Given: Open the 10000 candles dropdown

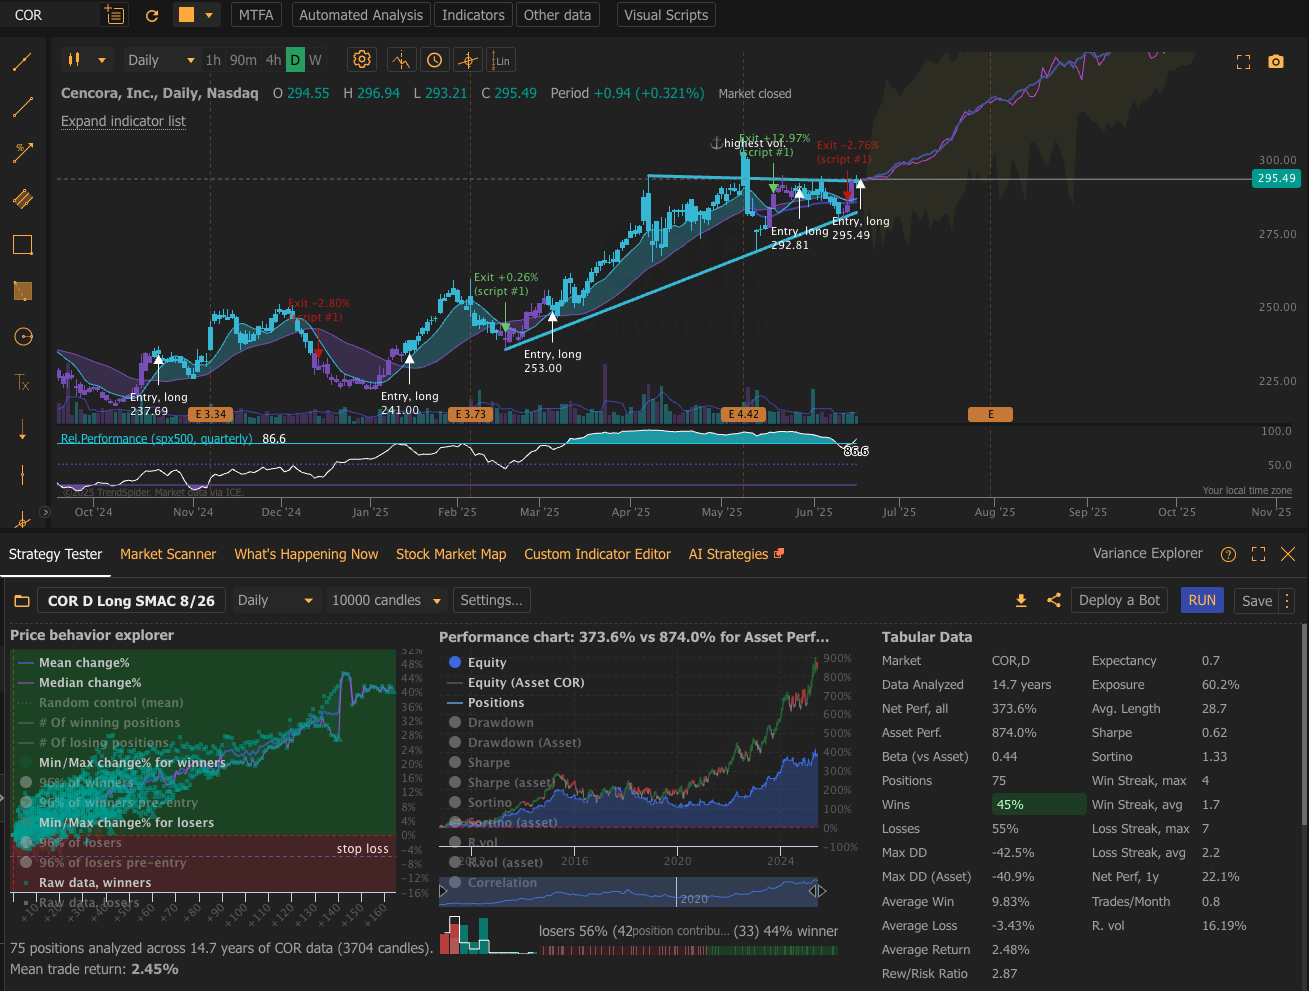Looking at the screenshot, I should pos(386,600).
